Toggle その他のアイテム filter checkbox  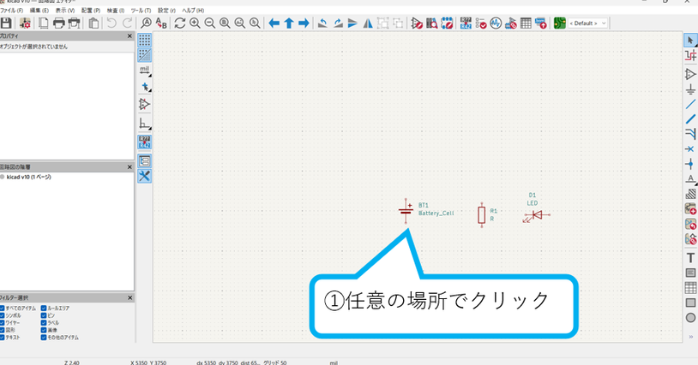coord(44,337)
